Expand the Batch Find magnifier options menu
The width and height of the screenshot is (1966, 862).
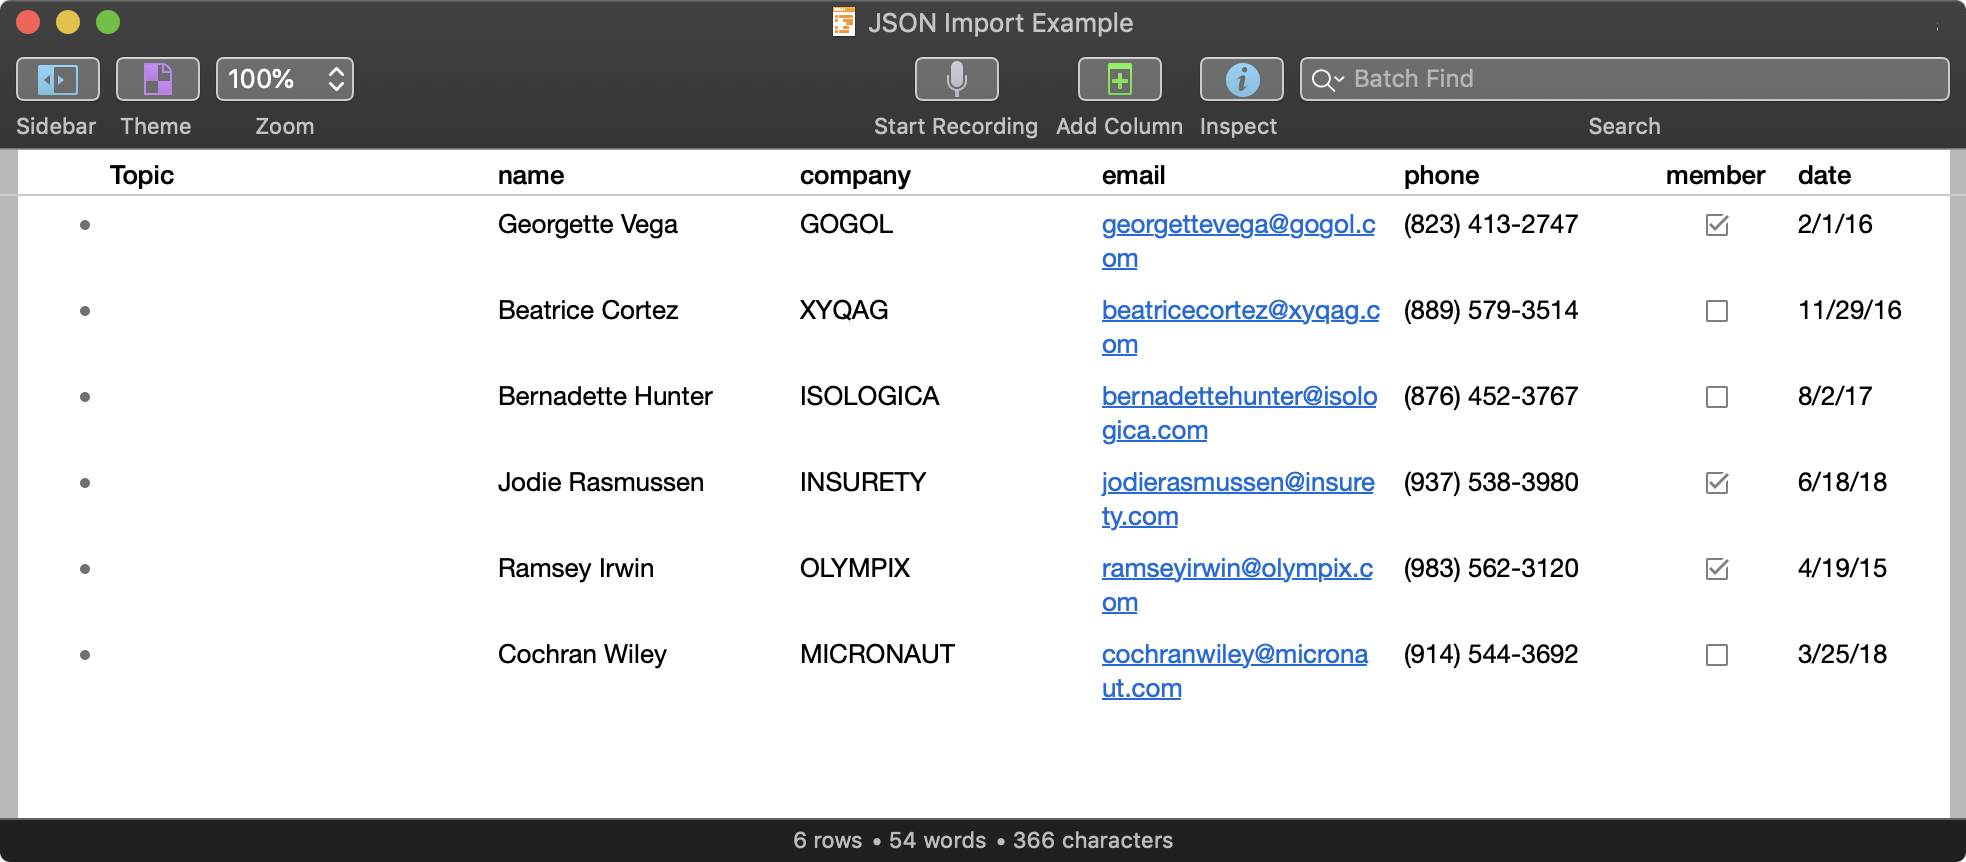[1327, 80]
